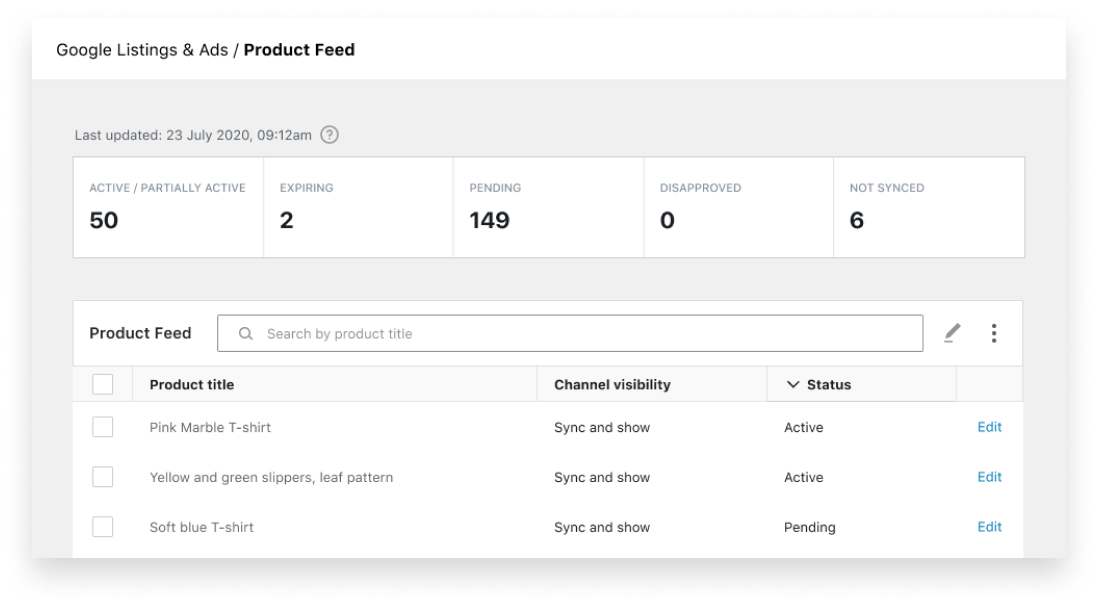Edit the Yellow and green slippers listing
Viewport: 1098px width, 608px height.
point(990,477)
